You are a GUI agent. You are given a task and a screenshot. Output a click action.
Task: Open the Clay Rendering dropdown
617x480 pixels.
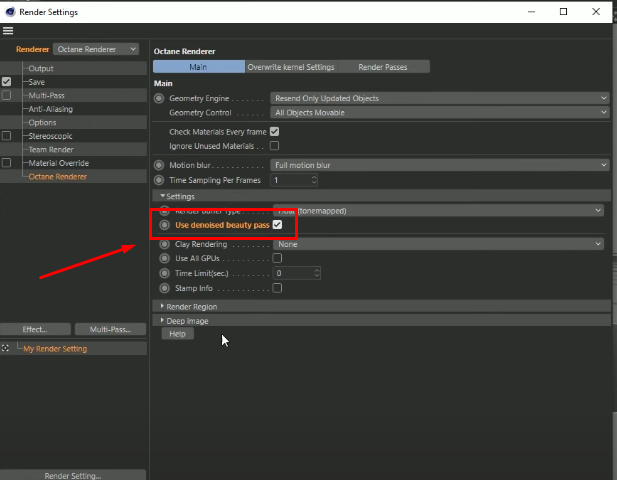pyautogui.click(x=438, y=244)
